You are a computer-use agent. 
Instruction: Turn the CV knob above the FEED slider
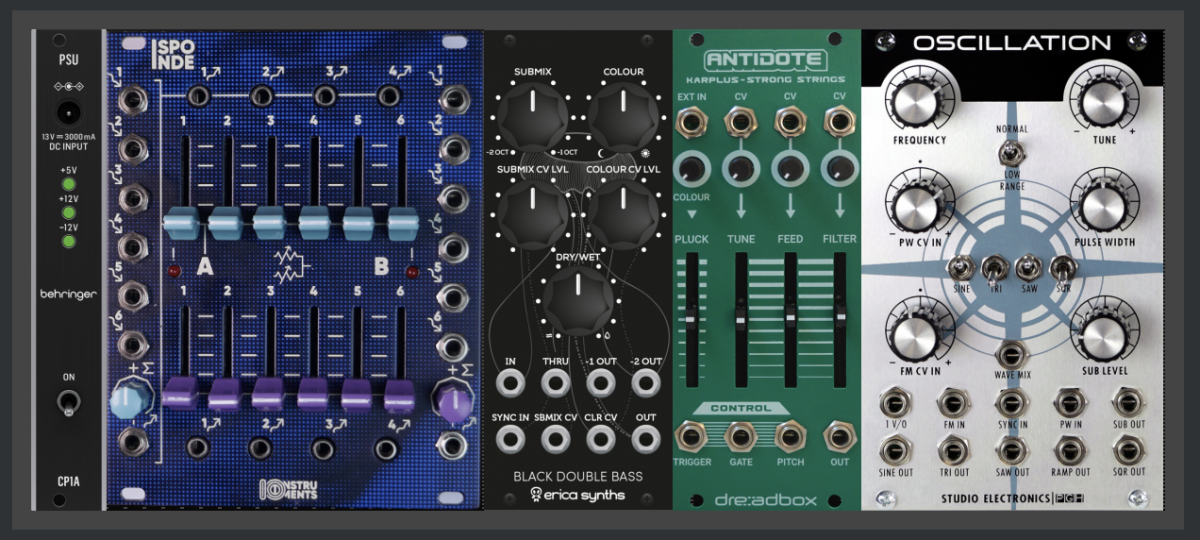pos(790,169)
